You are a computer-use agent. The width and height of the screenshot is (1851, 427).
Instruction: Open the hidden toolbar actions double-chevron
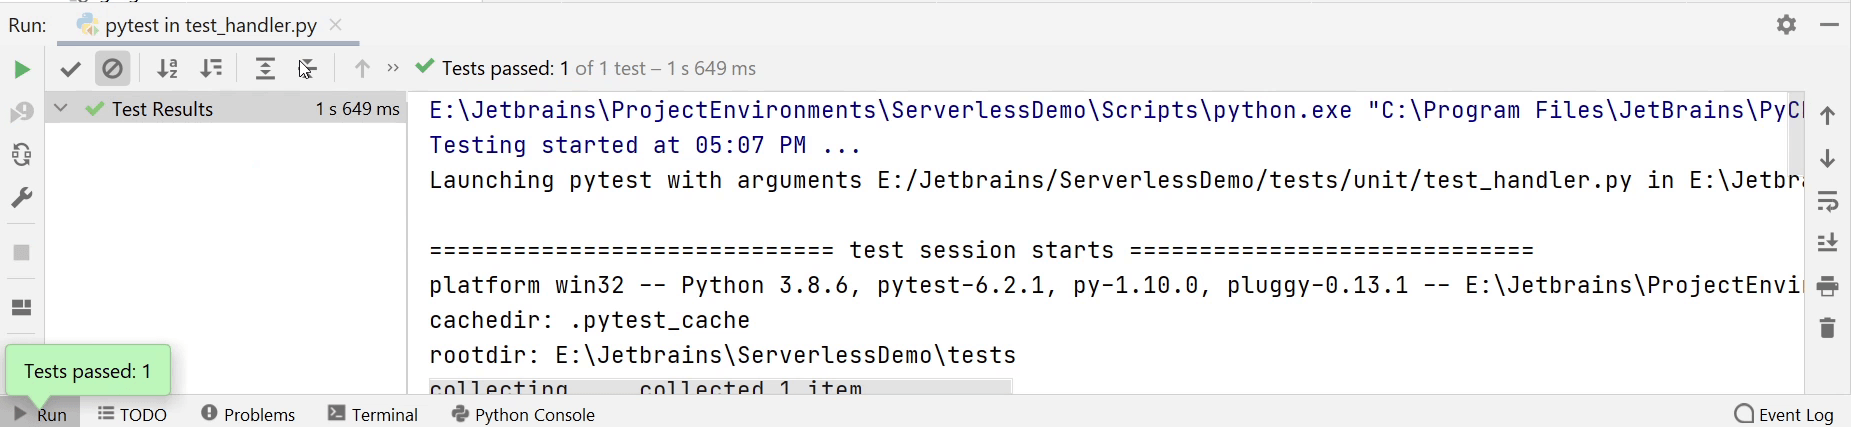tap(393, 68)
